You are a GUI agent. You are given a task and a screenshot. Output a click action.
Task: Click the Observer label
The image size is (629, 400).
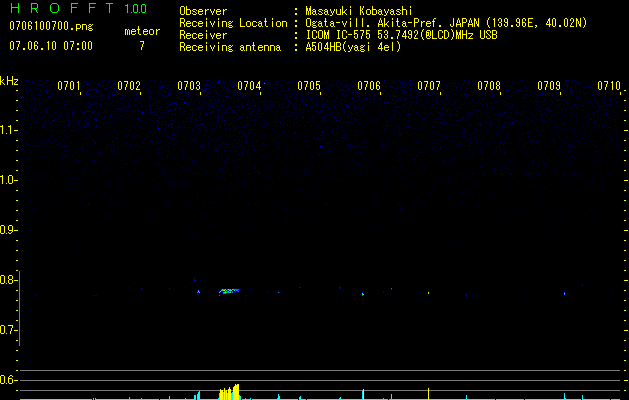(x=203, y=11)
